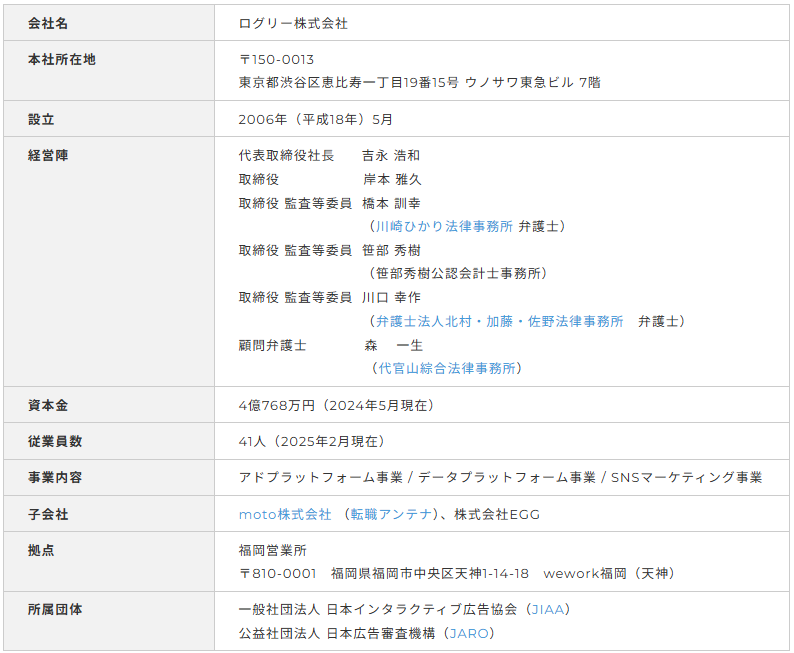Click the name 笹部 秀樹
The height and width of the screenshot is (653, 794).
391,251
